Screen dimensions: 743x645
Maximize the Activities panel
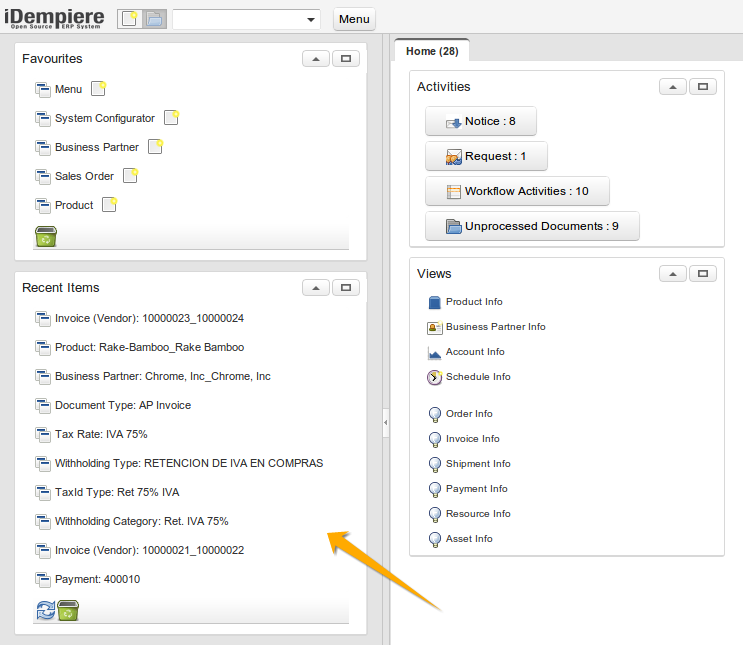(x=703, y=87)
